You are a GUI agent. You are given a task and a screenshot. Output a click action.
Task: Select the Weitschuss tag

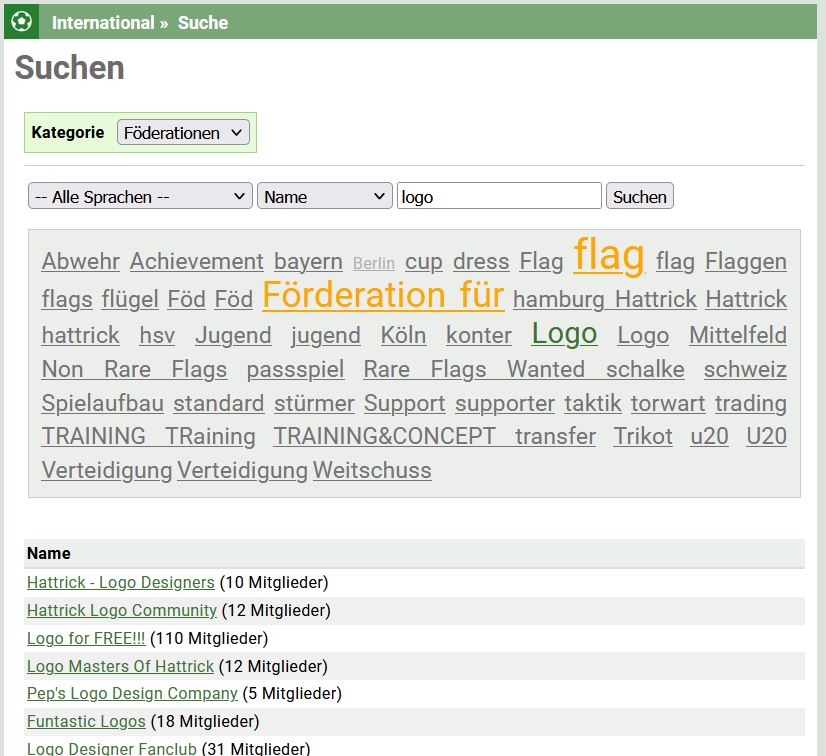point(372,470)
